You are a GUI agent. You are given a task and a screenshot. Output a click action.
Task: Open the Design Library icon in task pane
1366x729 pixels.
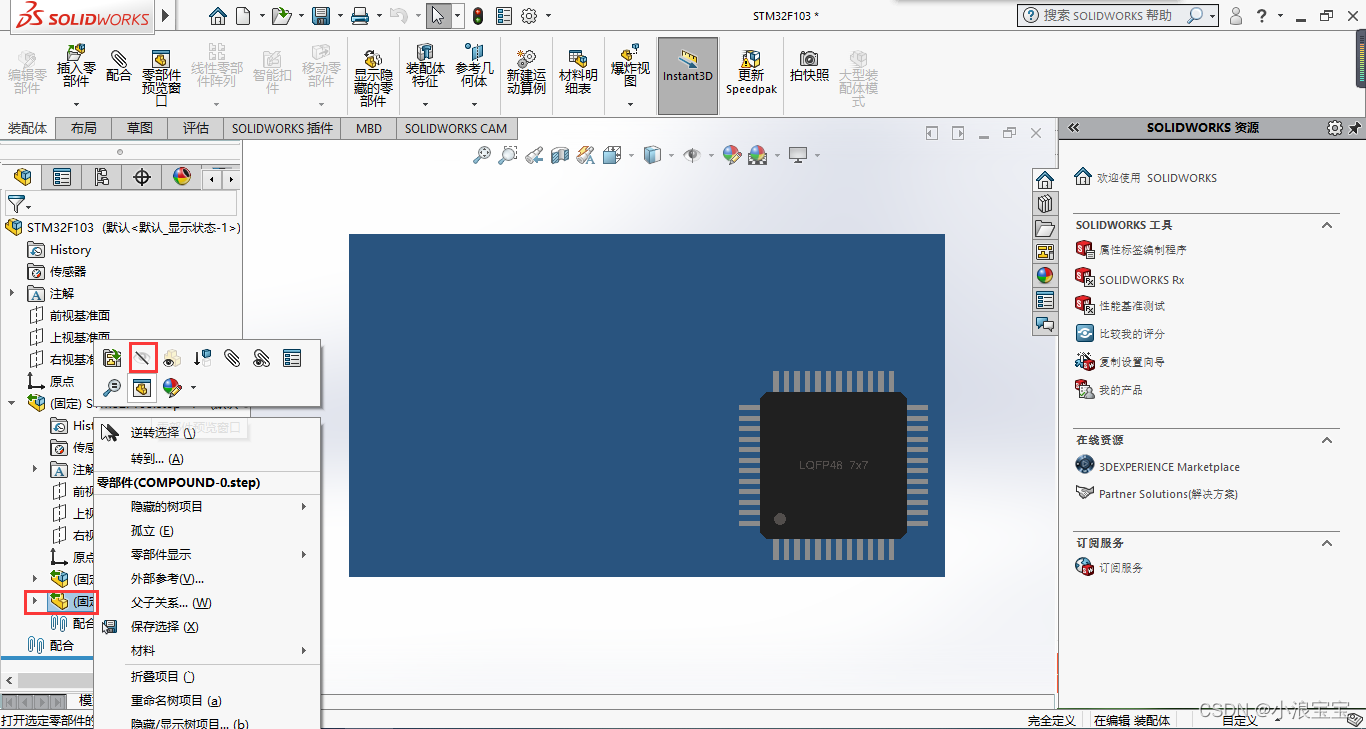coord(1045,204)
